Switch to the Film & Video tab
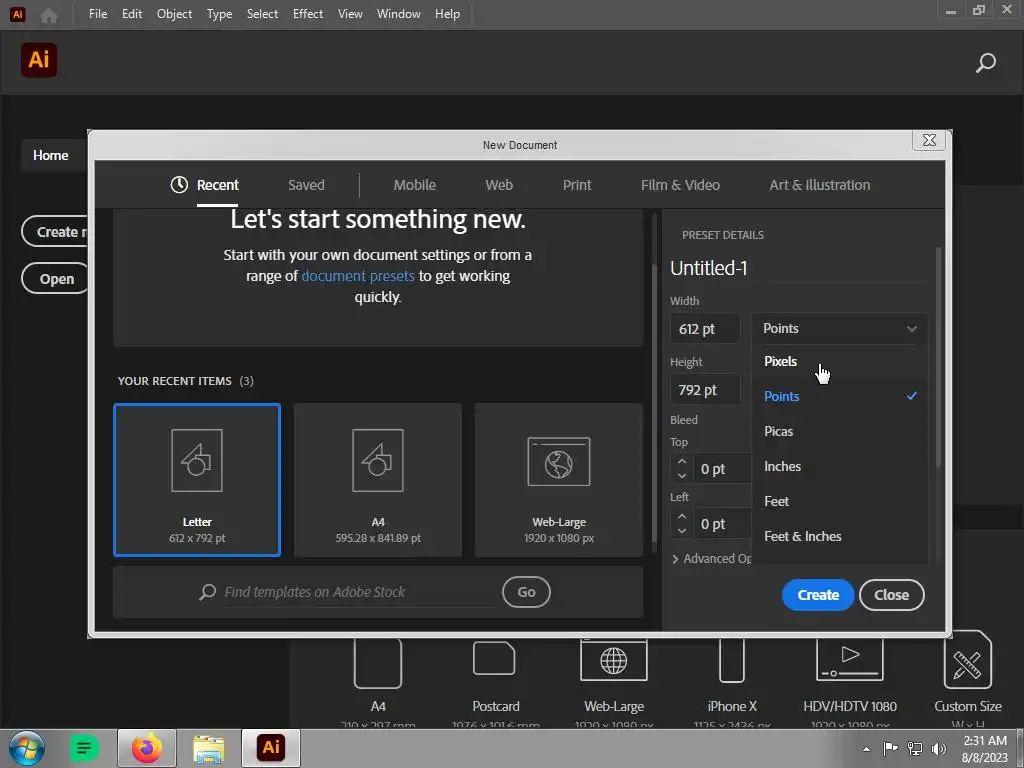Viewport: 1024px width, 768px height. (x=680, y=185)
